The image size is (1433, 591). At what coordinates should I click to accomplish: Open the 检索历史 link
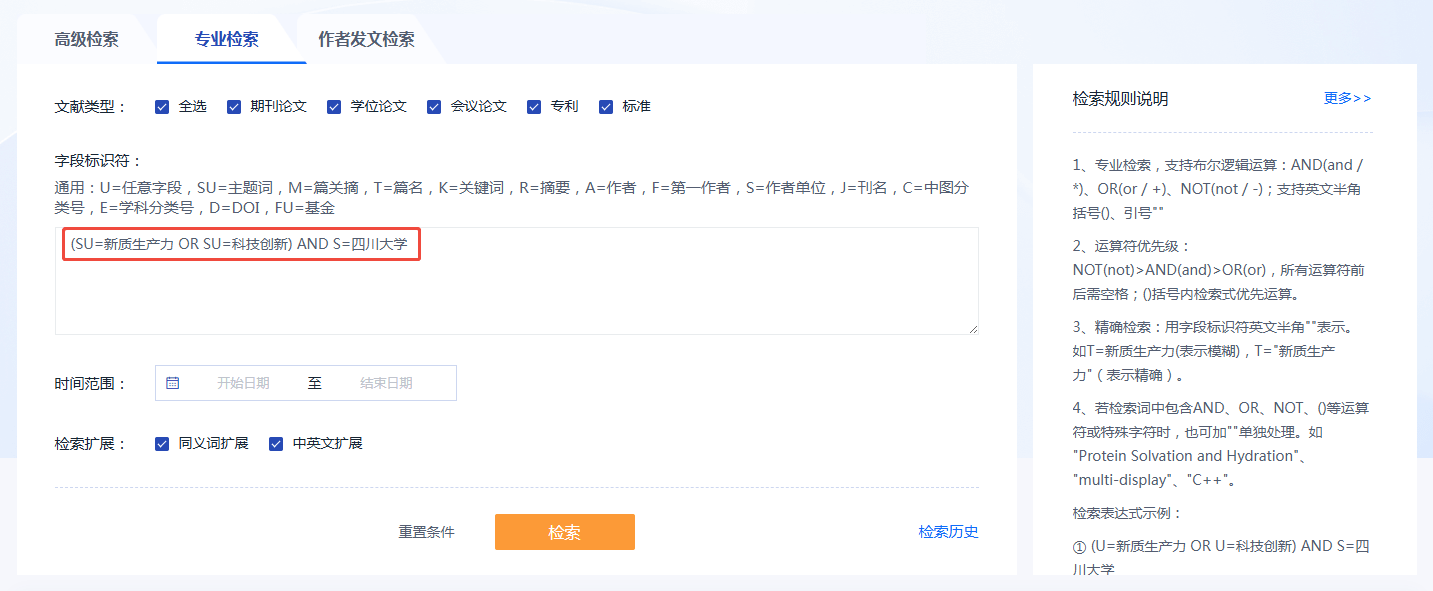click(x=948, y=532)
